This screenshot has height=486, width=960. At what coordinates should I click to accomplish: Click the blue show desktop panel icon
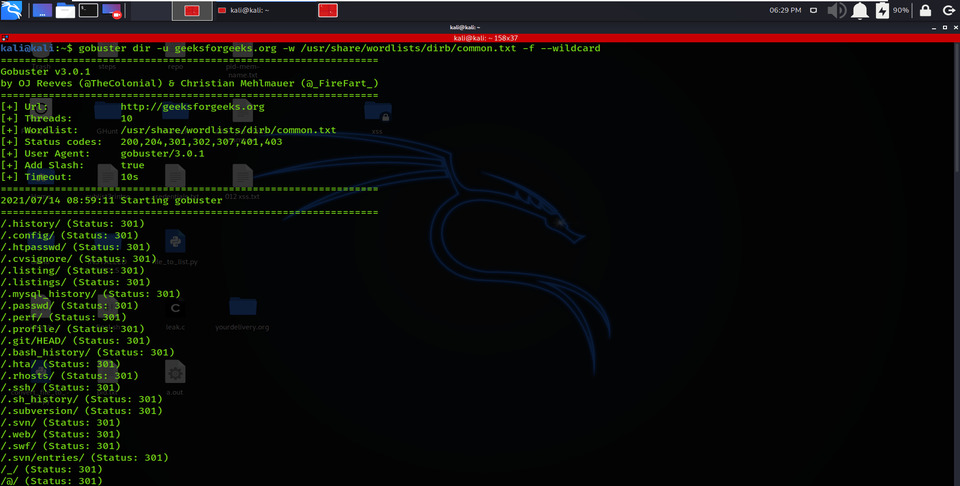[42, 10]
